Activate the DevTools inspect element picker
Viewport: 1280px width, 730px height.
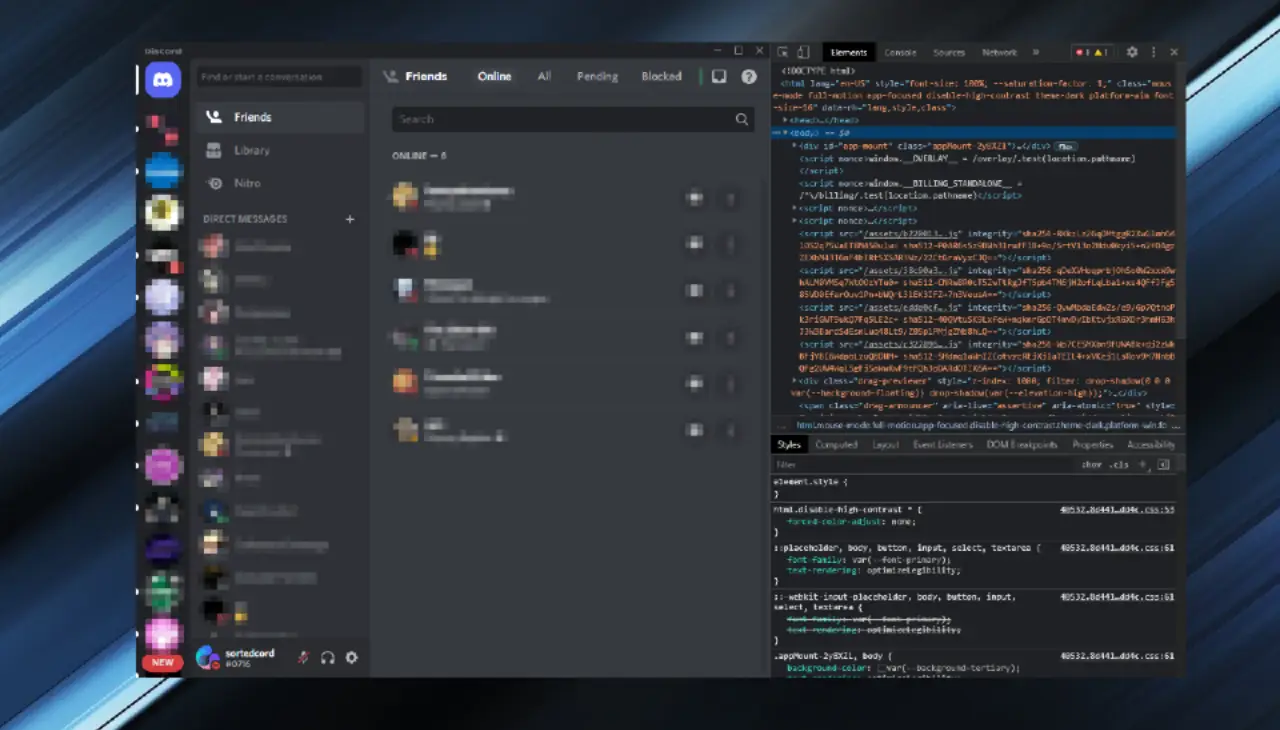tap(783, 52)
